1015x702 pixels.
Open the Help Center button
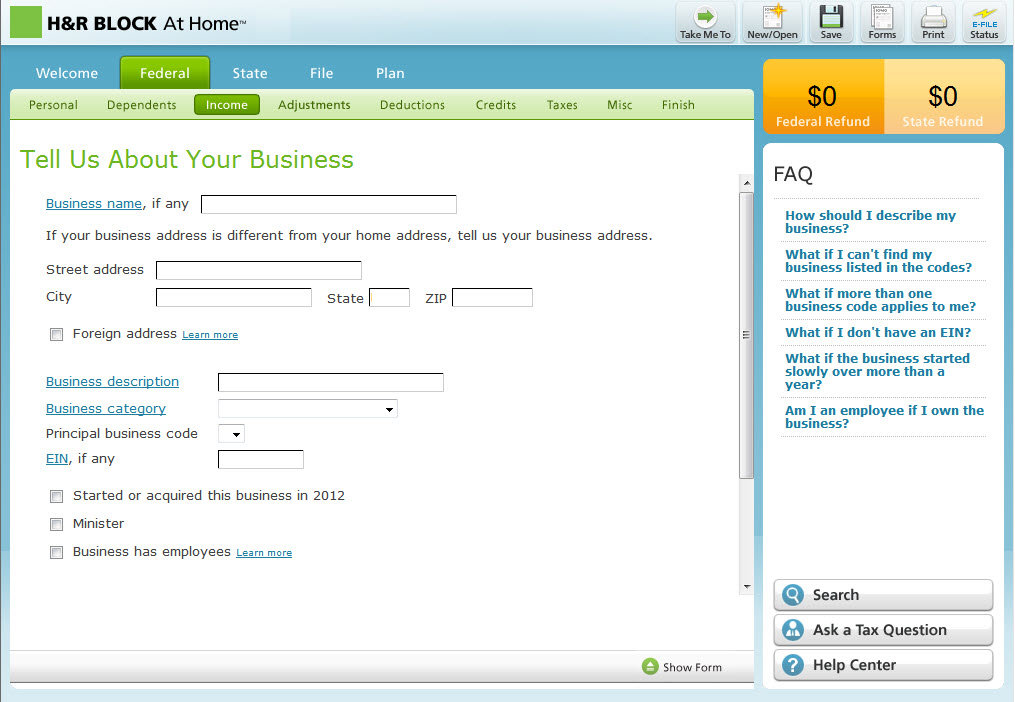pos(883,665)
